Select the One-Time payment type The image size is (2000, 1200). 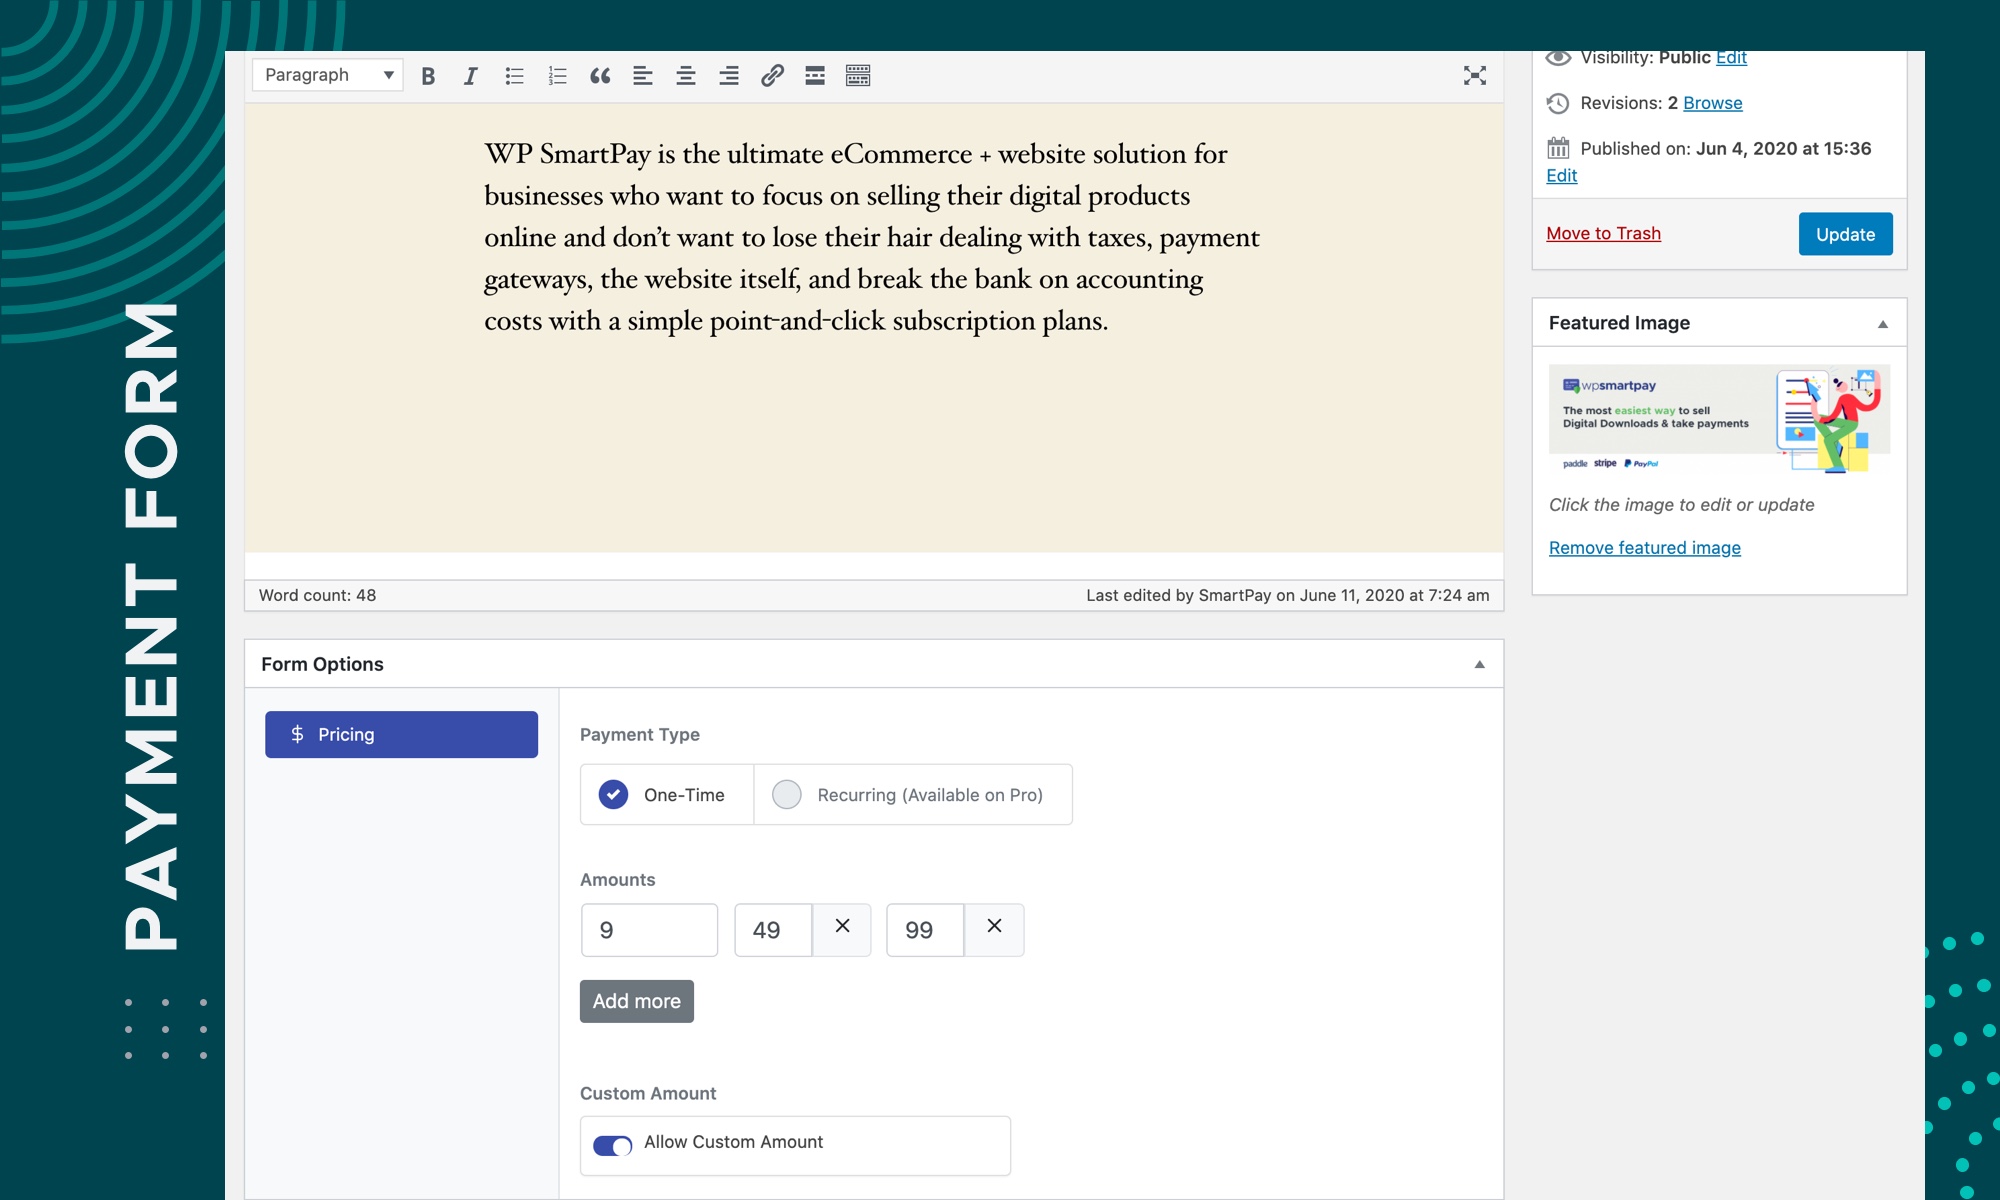click(613, 795)
